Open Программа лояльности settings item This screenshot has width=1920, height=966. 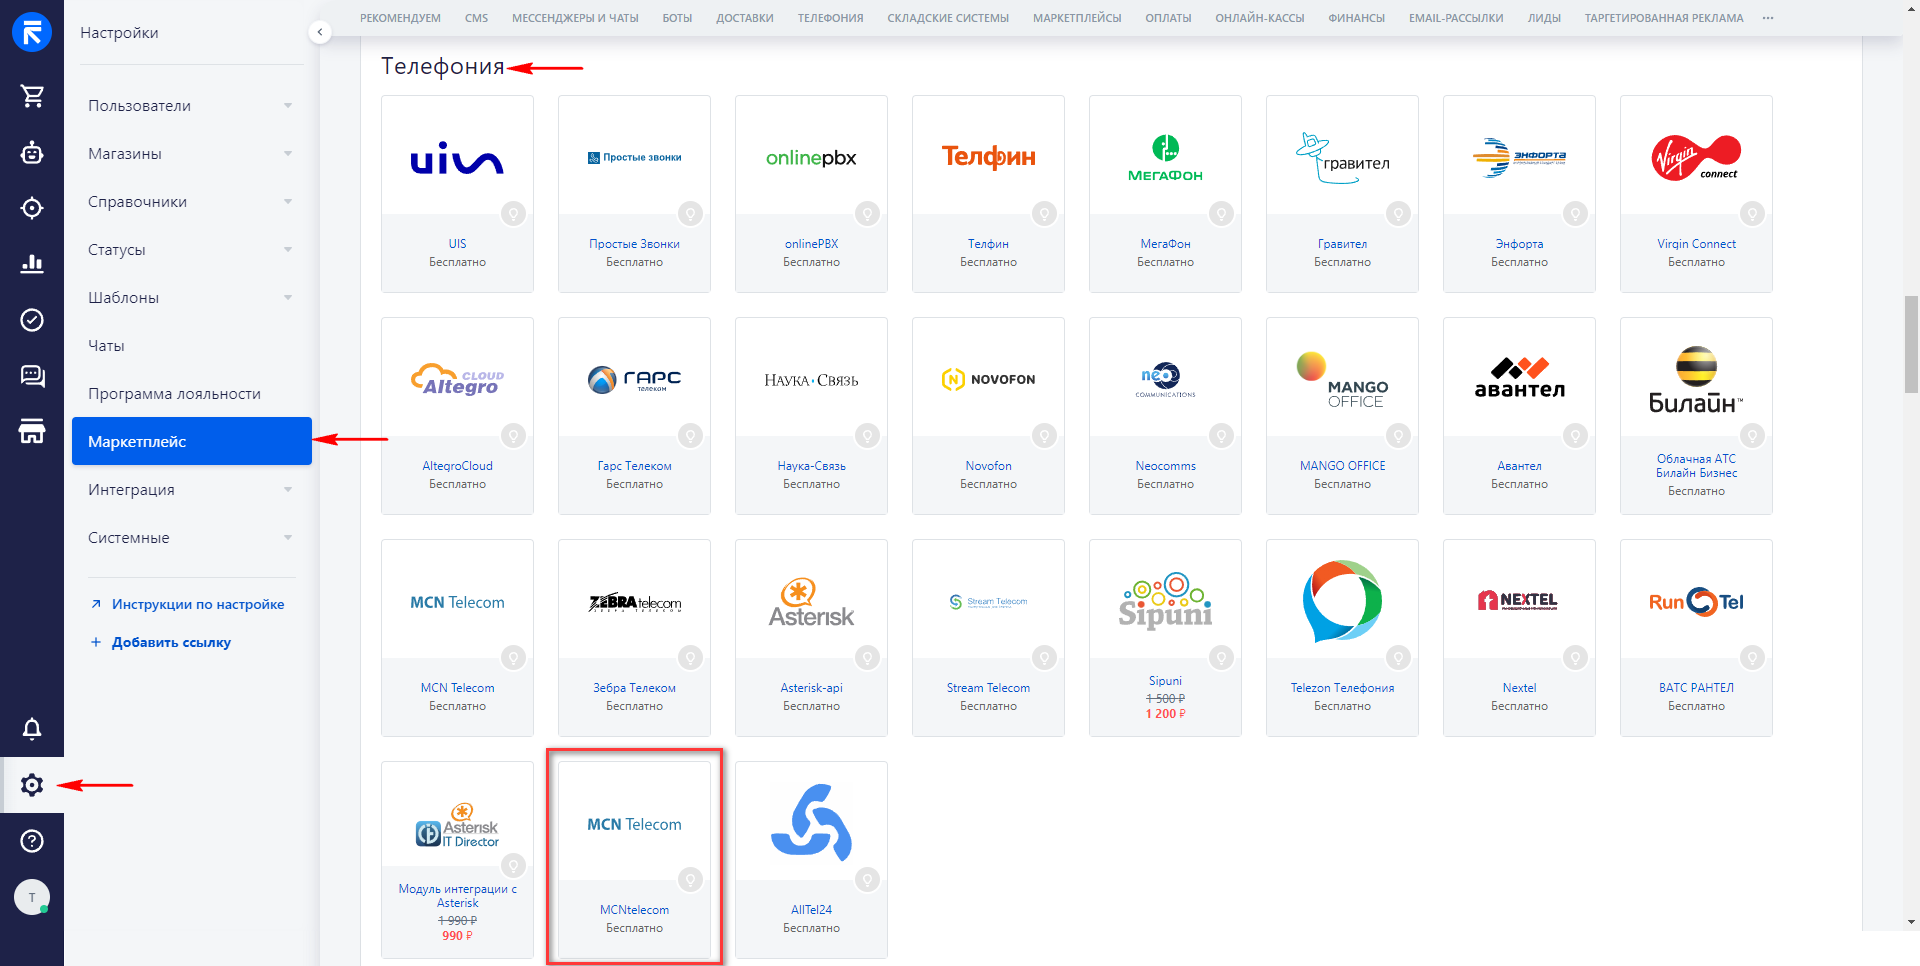point(191,393)
